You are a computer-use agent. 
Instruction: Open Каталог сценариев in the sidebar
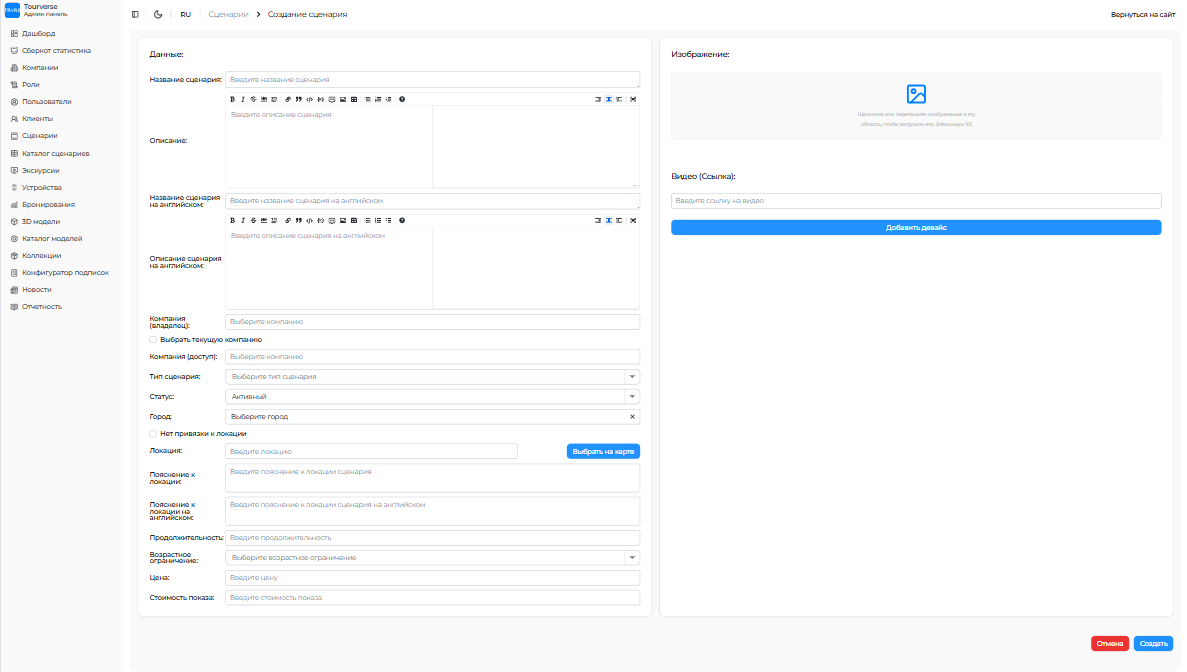55,153
